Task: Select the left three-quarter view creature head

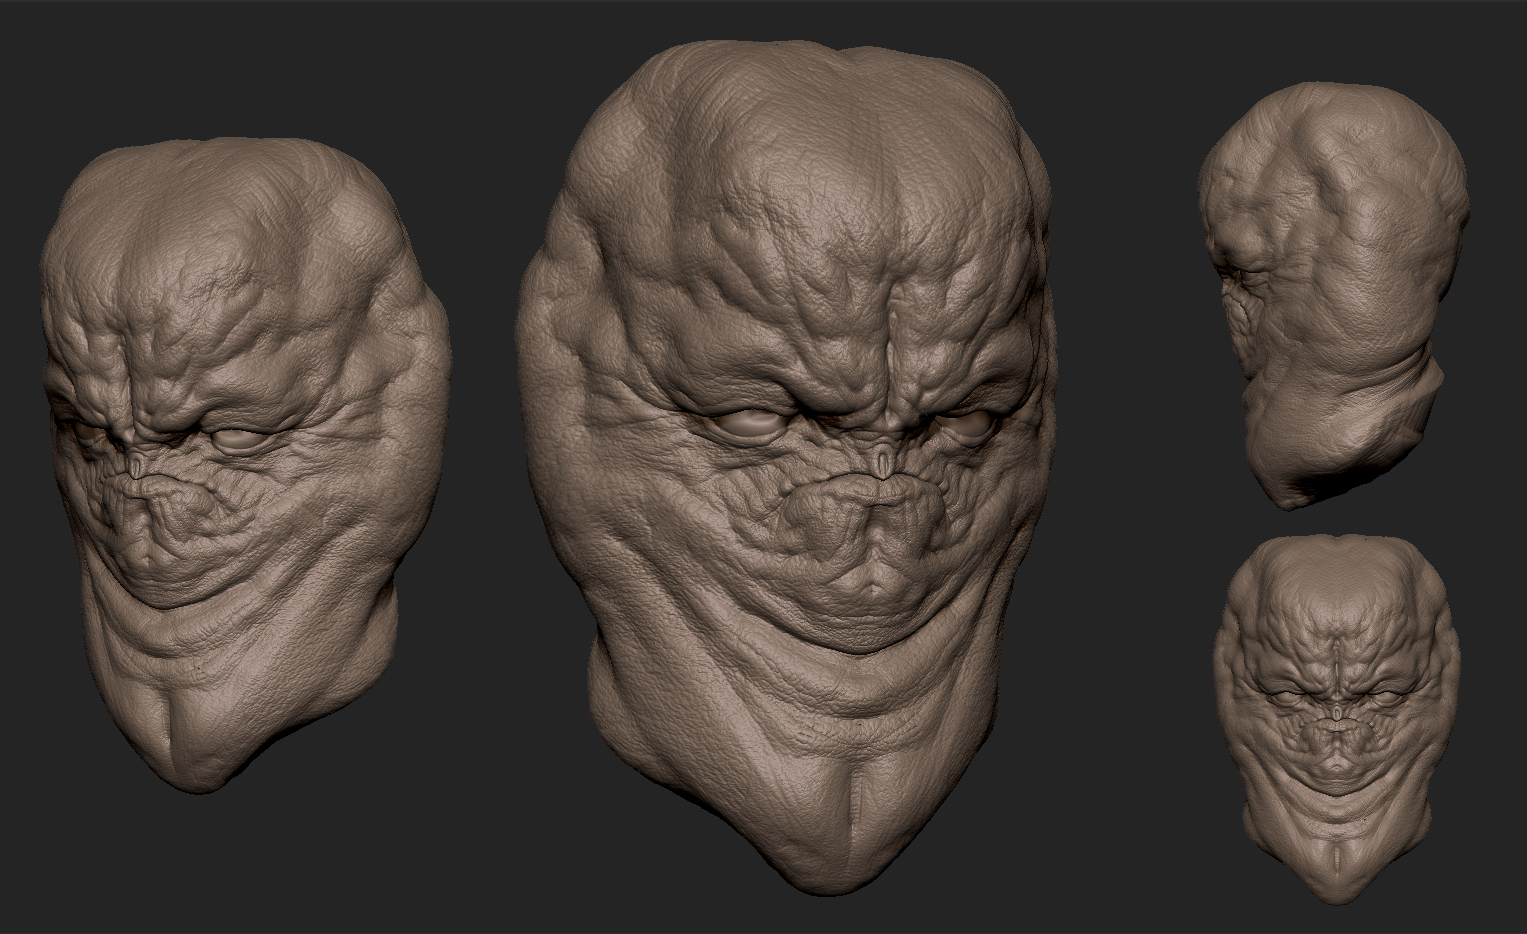Action: coord(245,465)
